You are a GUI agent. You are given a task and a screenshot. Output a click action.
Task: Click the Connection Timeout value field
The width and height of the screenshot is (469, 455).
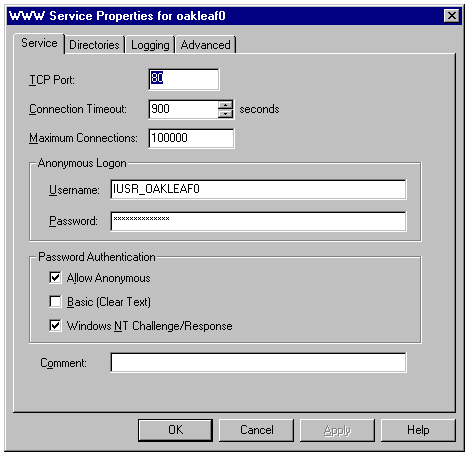point(184,109)
